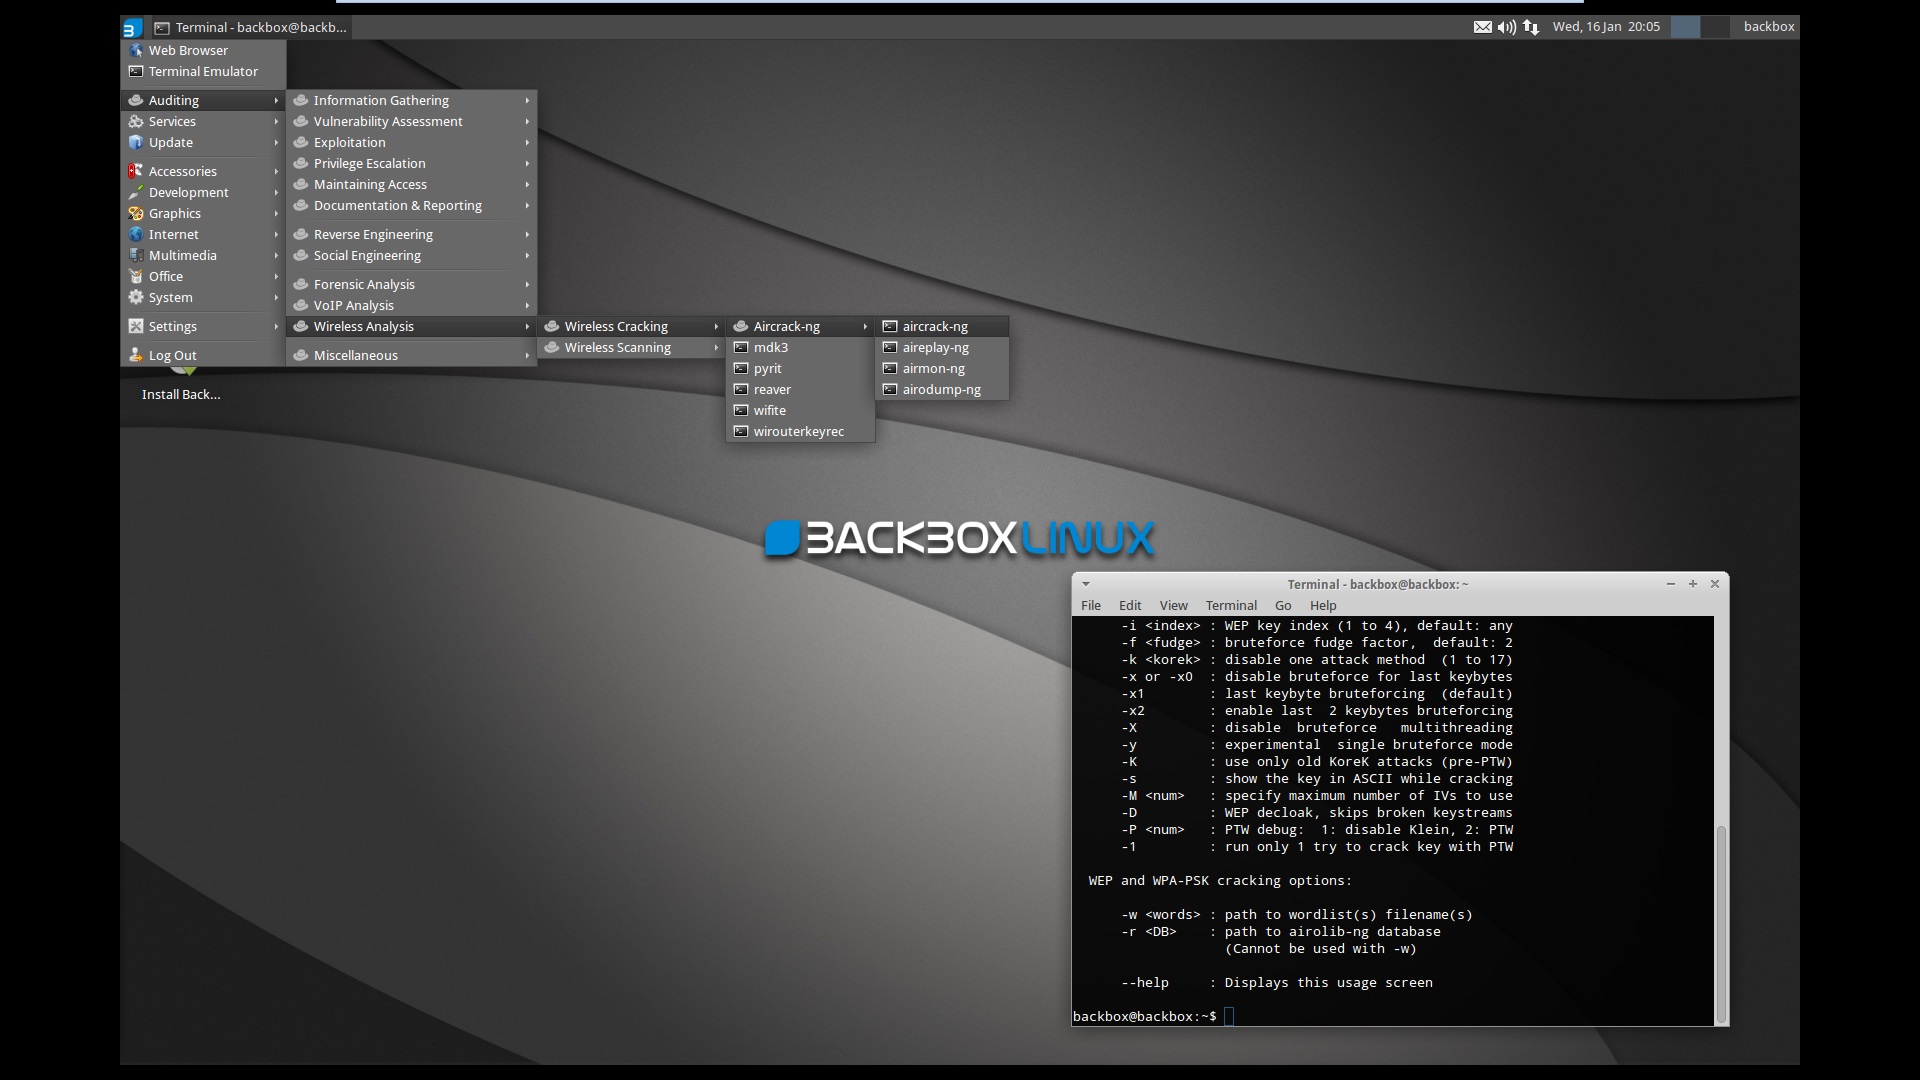
Task: Expand the Social Engineering submenu
Action: pos(366,255)
